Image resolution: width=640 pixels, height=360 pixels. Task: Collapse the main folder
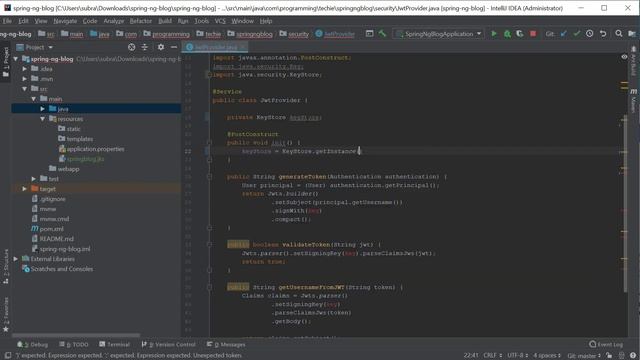pyautogui.click(x=34, y=99)
